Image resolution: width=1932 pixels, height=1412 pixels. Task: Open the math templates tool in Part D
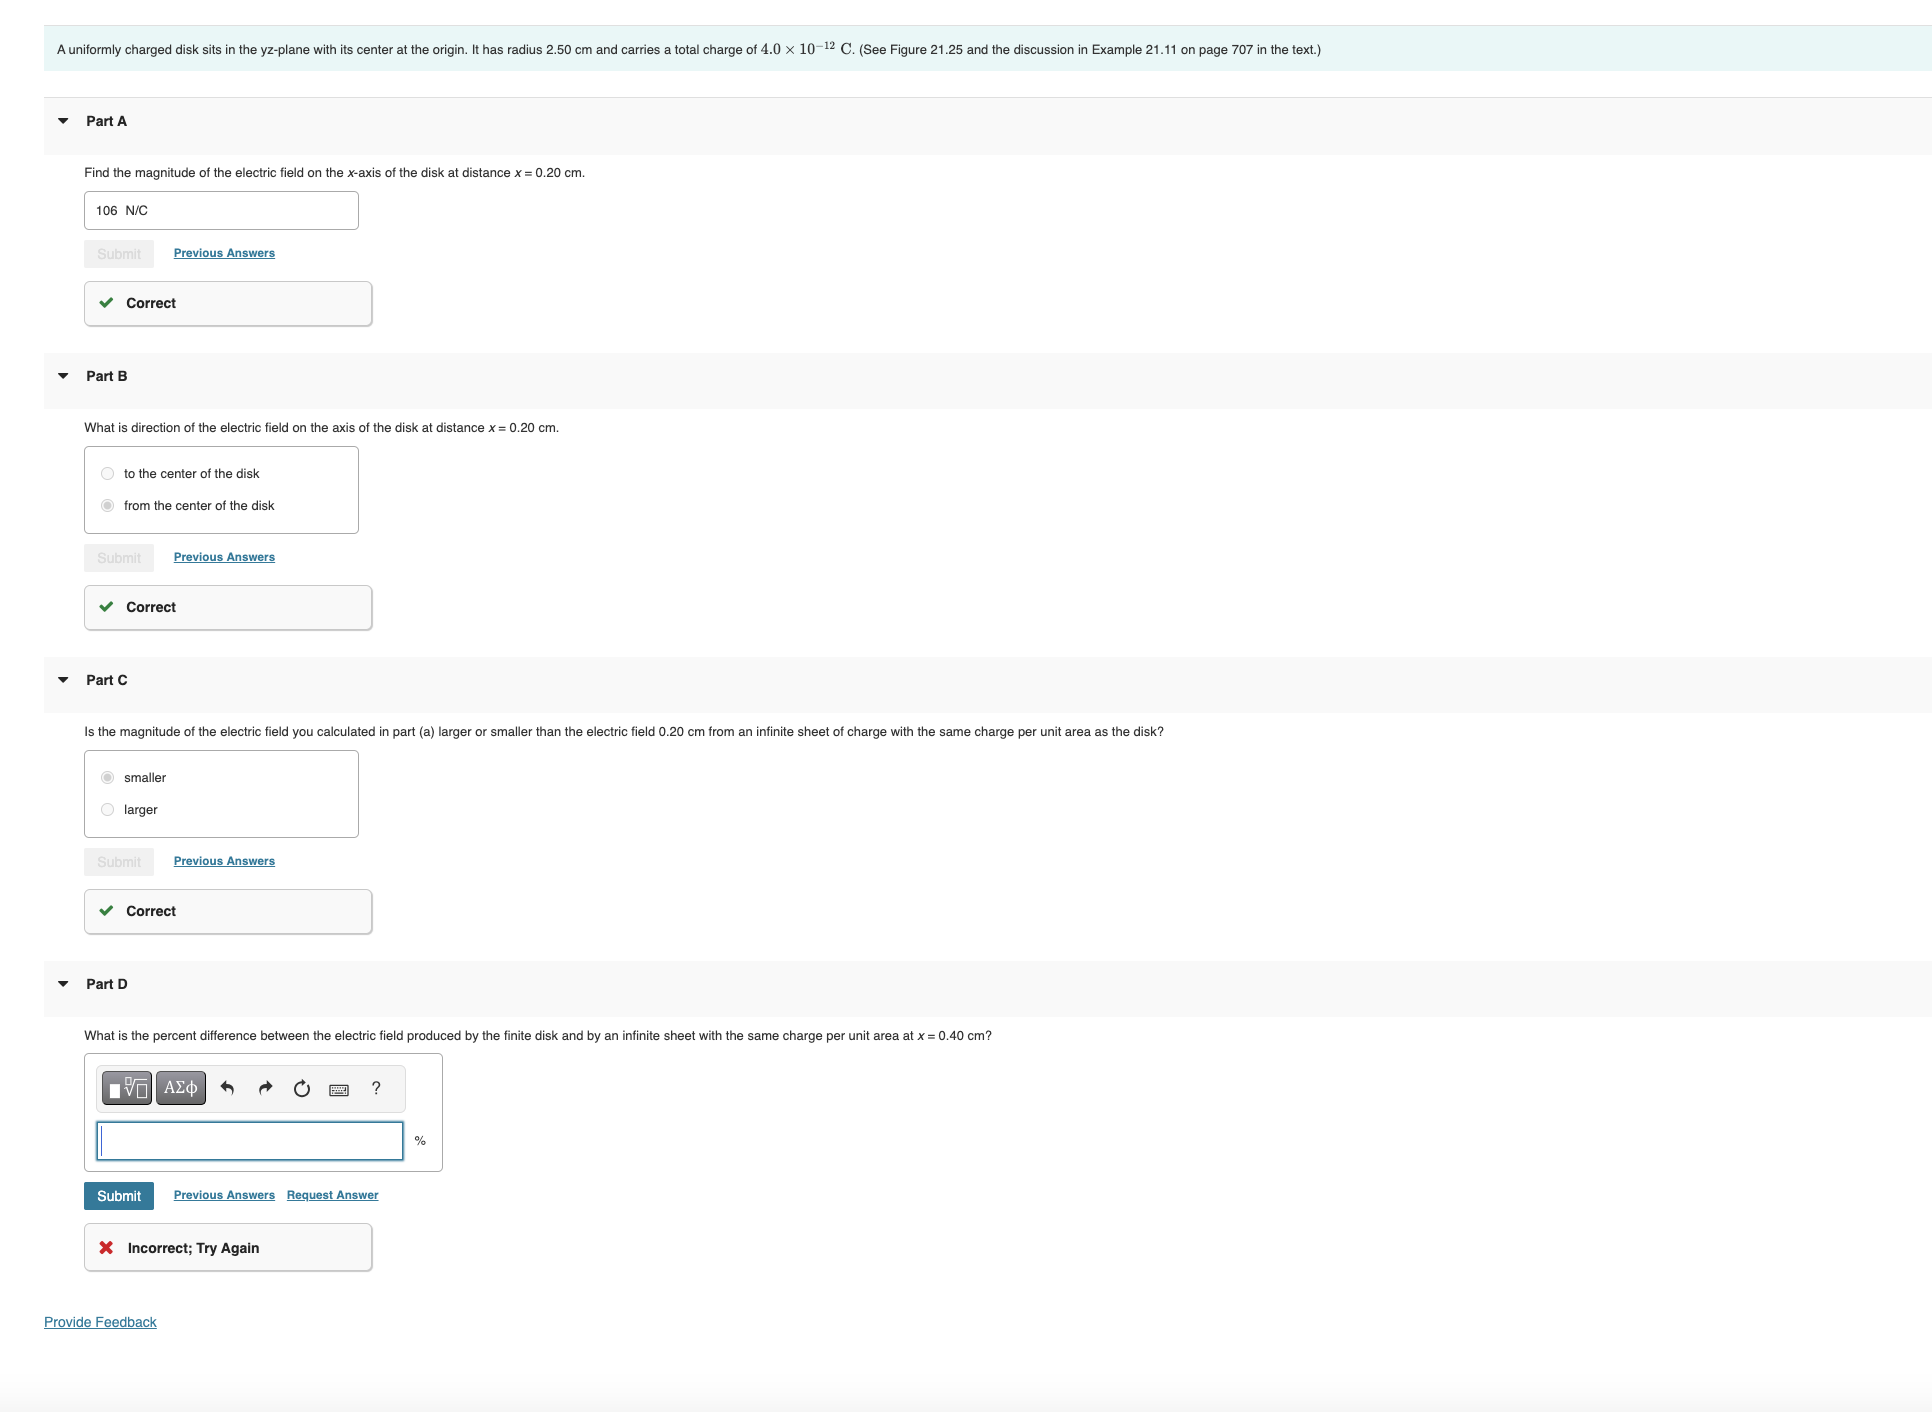tap(127, 1088)
